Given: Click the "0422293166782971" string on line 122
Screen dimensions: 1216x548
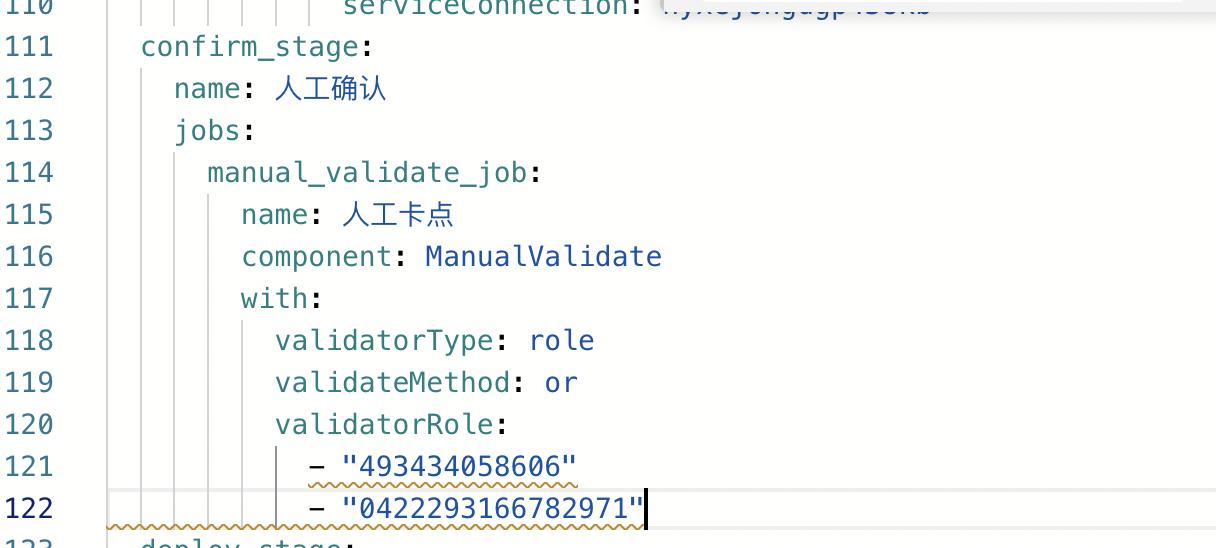Looking at the screenshot, I should click(493, 509).
